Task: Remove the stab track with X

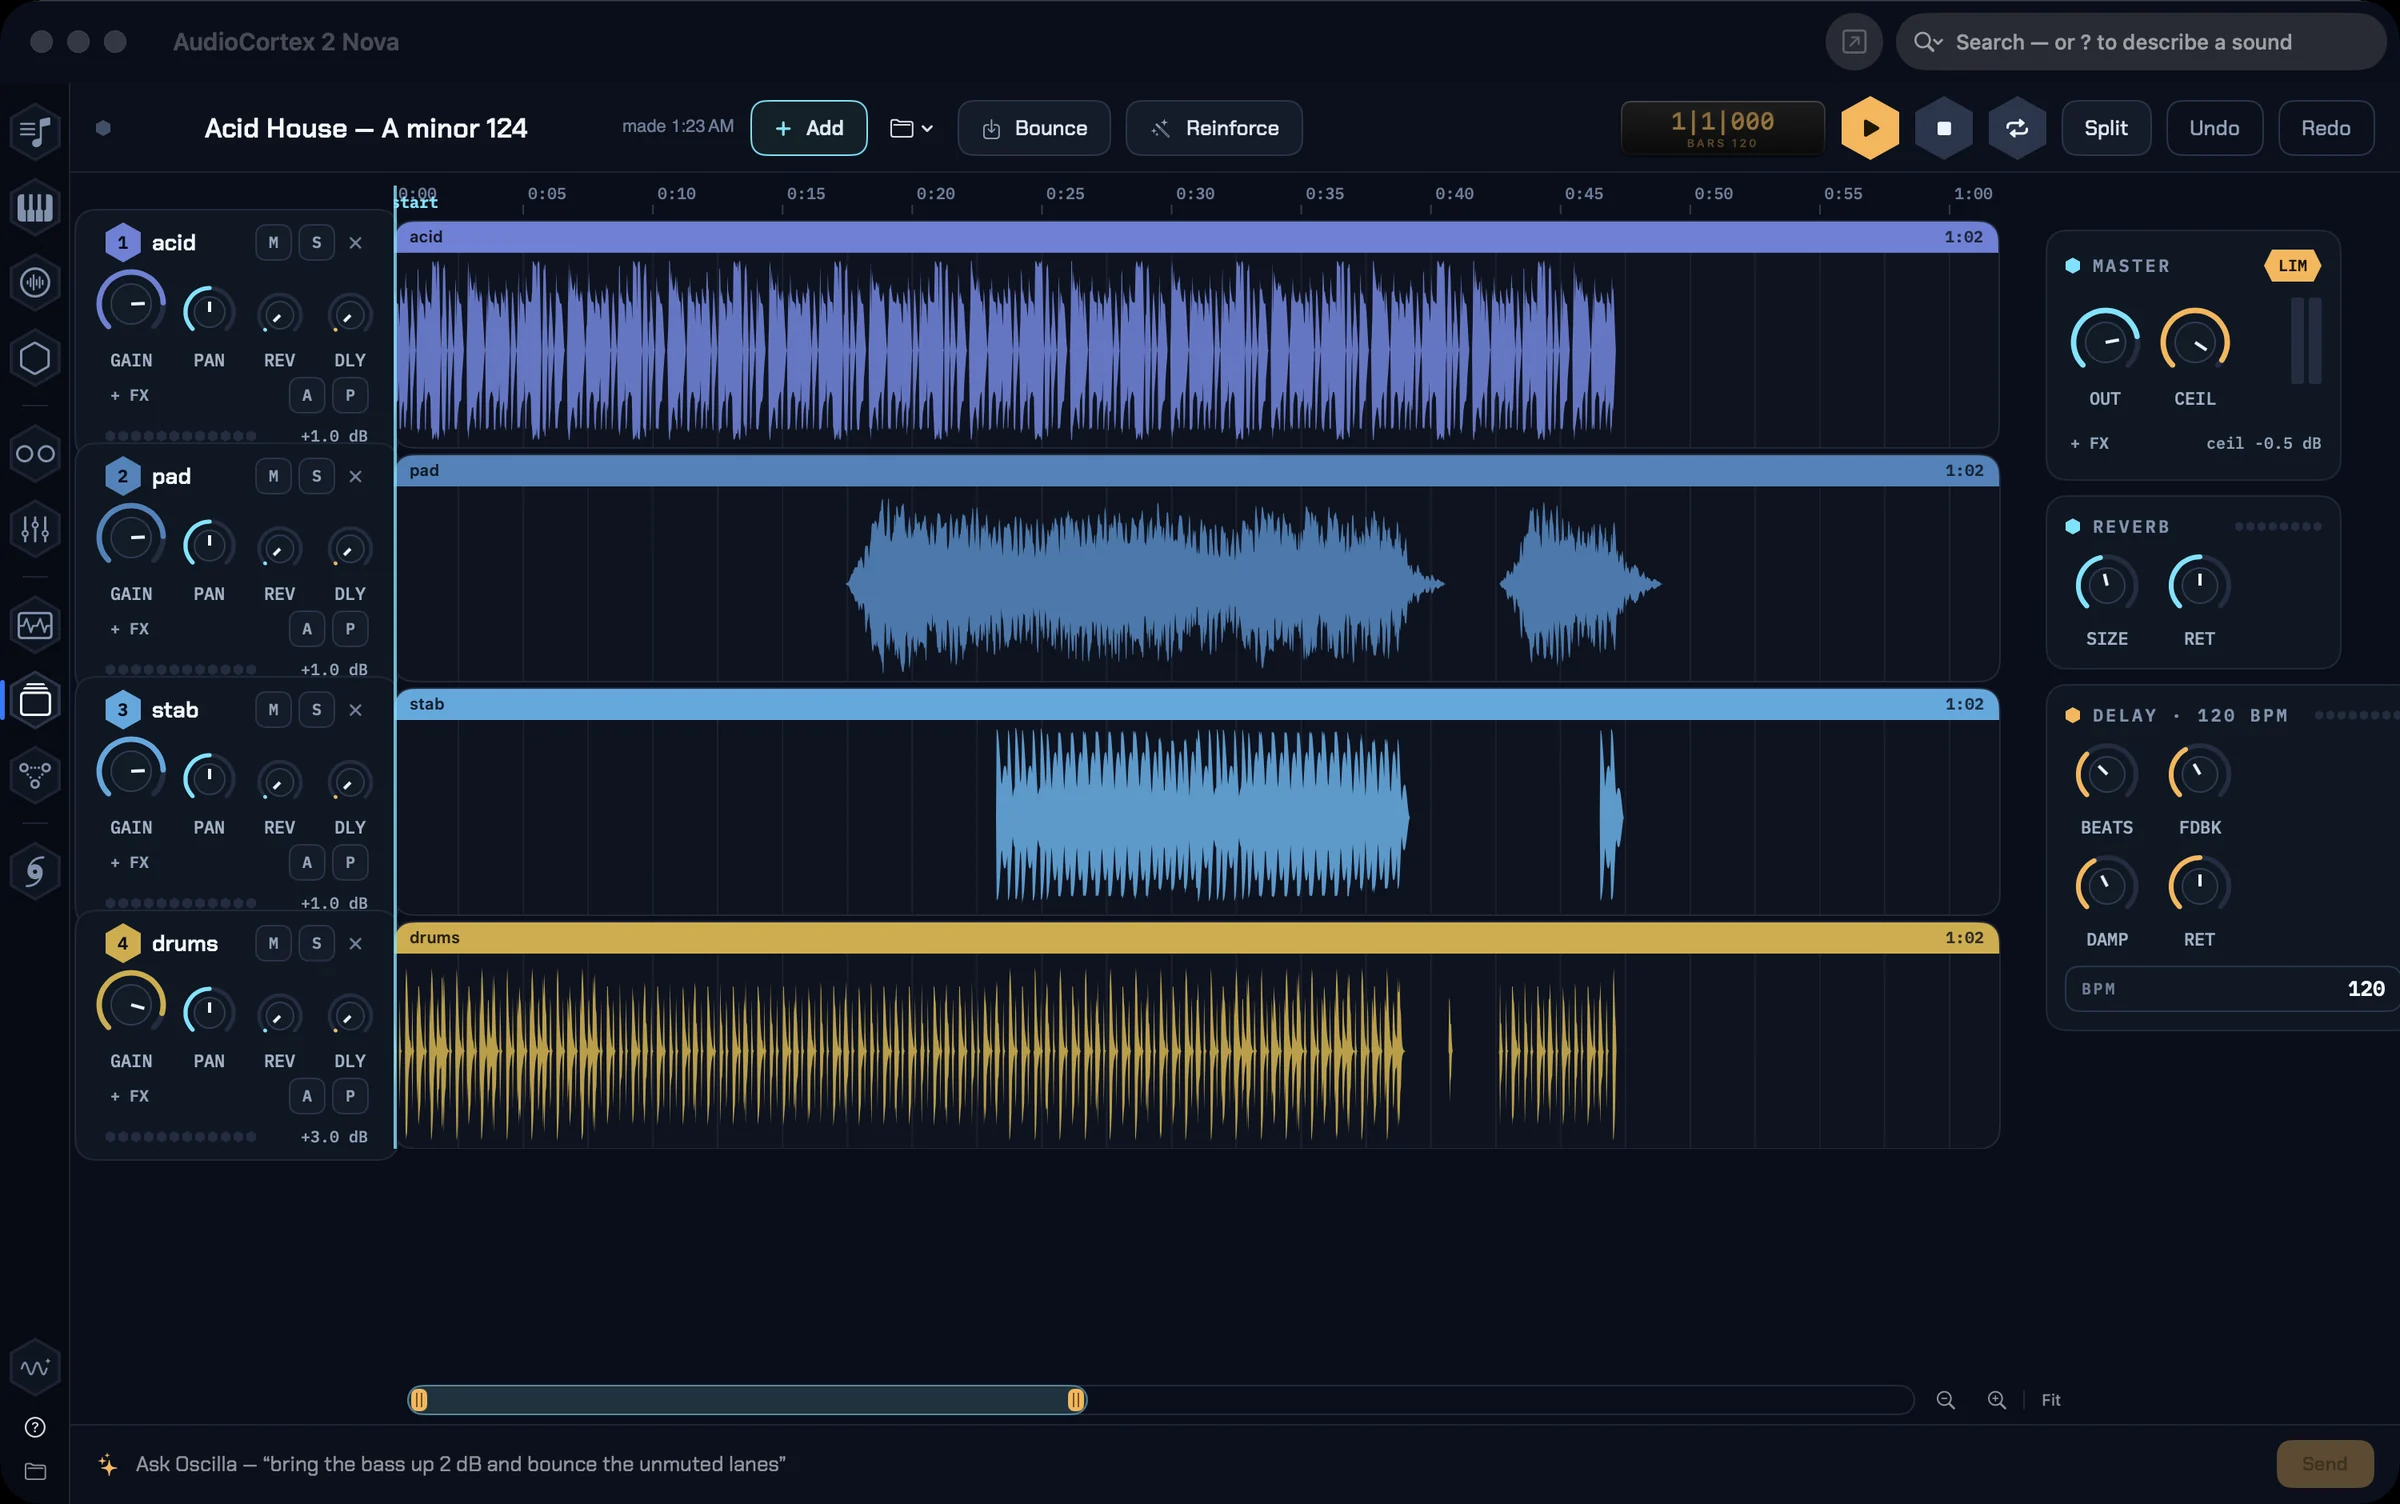Action: [x=355, y=710]
